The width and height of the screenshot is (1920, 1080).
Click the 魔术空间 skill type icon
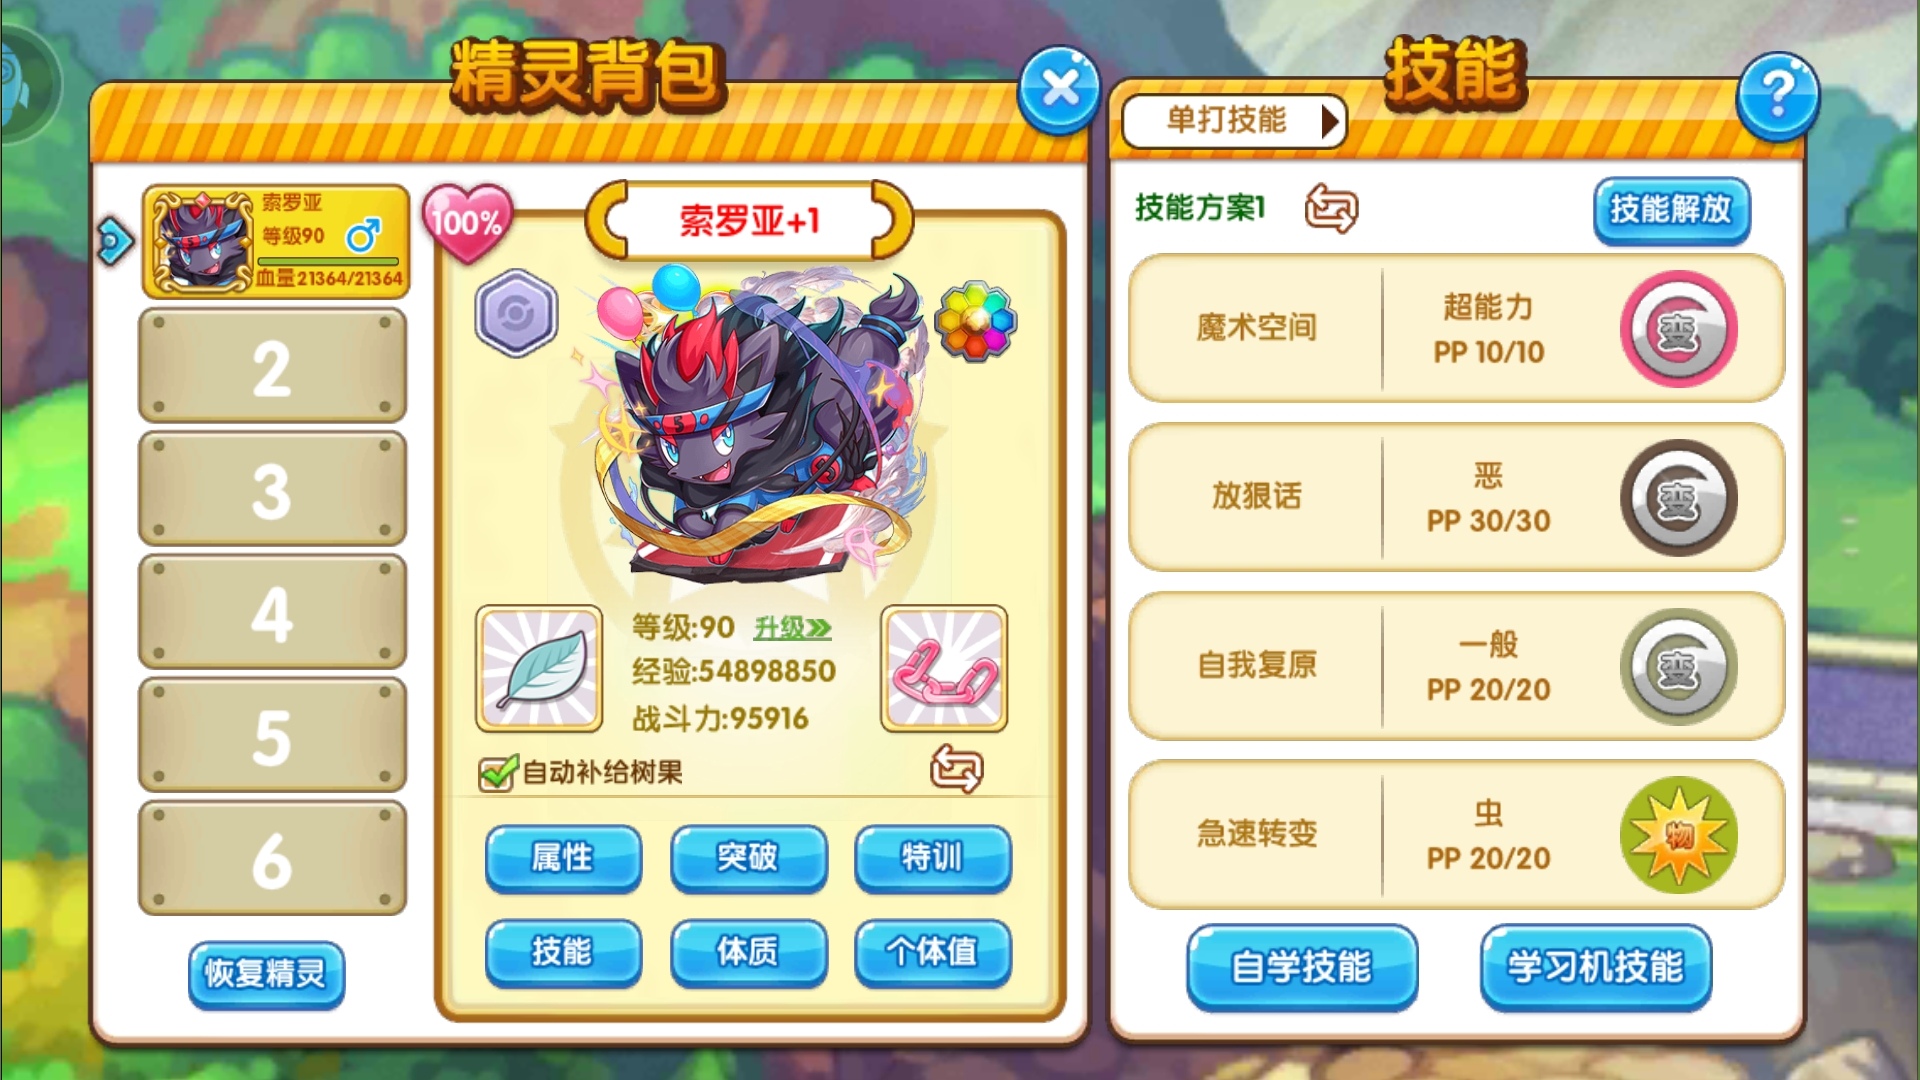(1678, 329)
